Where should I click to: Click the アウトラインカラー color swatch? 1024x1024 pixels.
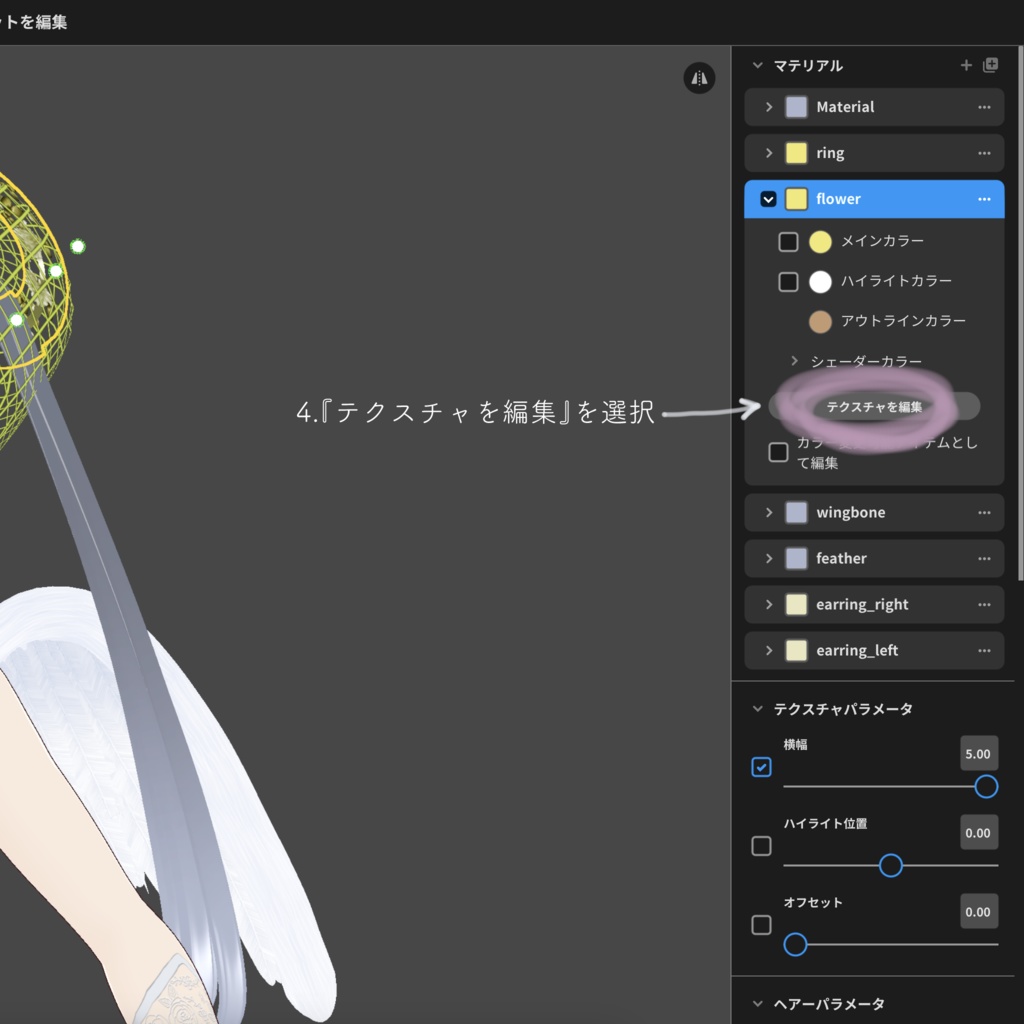click(820, 321)
